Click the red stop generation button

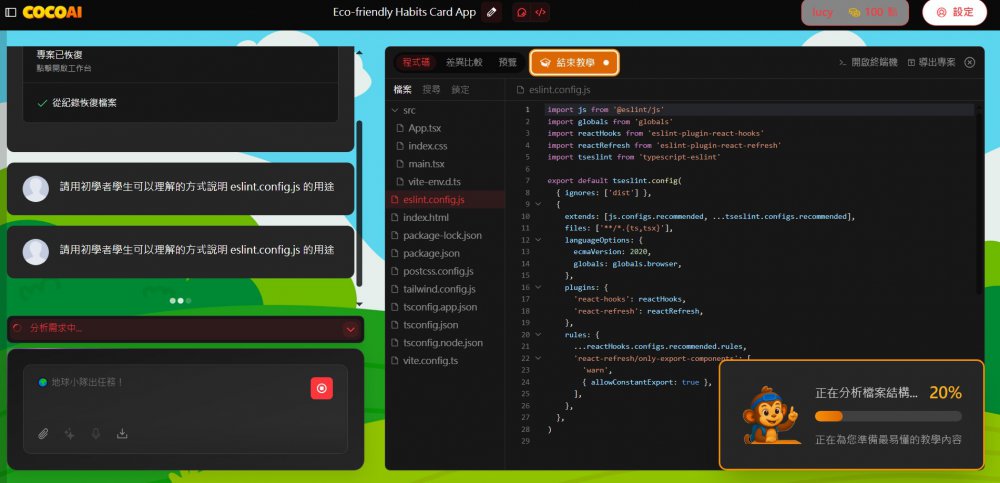pyautogui.click(x=321, y=388)
